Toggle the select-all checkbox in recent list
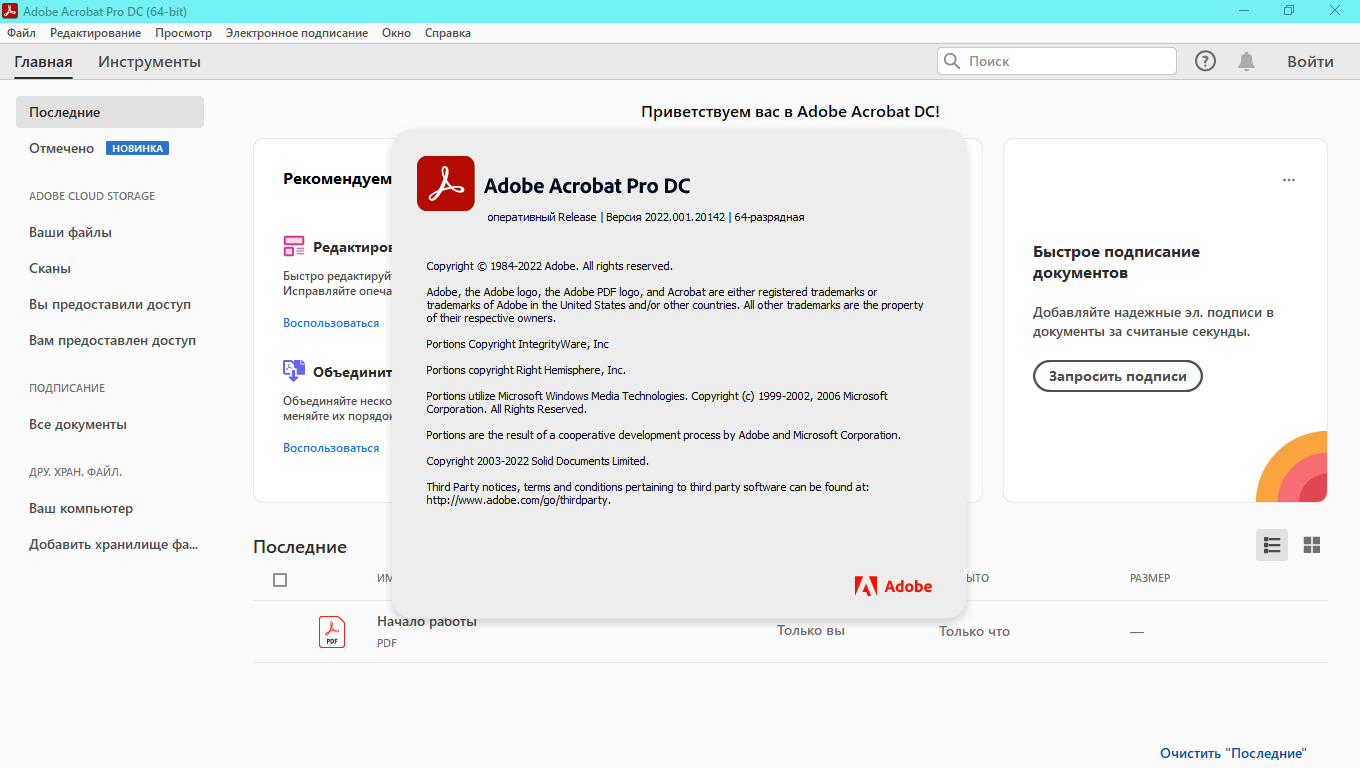Image resolution: width=1360 pixels, height=768 pixels. click(280, 580)
